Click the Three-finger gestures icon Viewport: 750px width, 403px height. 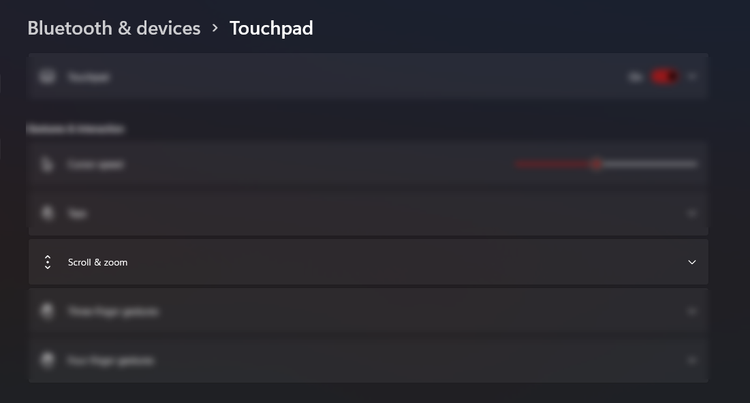coord(47,311)
